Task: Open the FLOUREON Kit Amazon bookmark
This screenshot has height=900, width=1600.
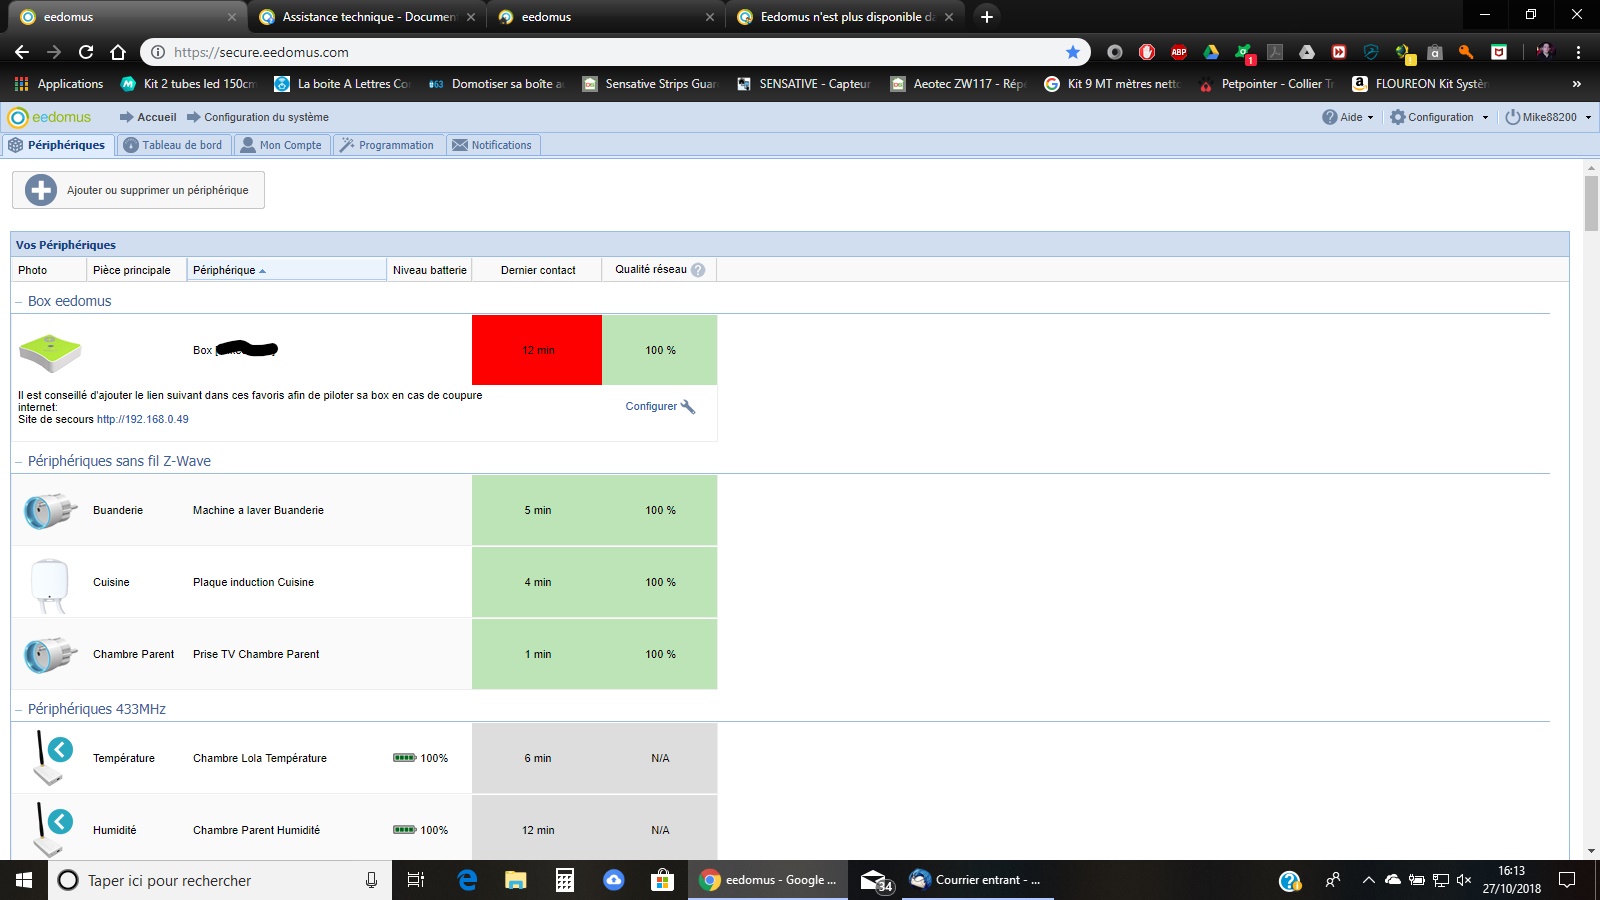Action: click(x=1421, y=84)
